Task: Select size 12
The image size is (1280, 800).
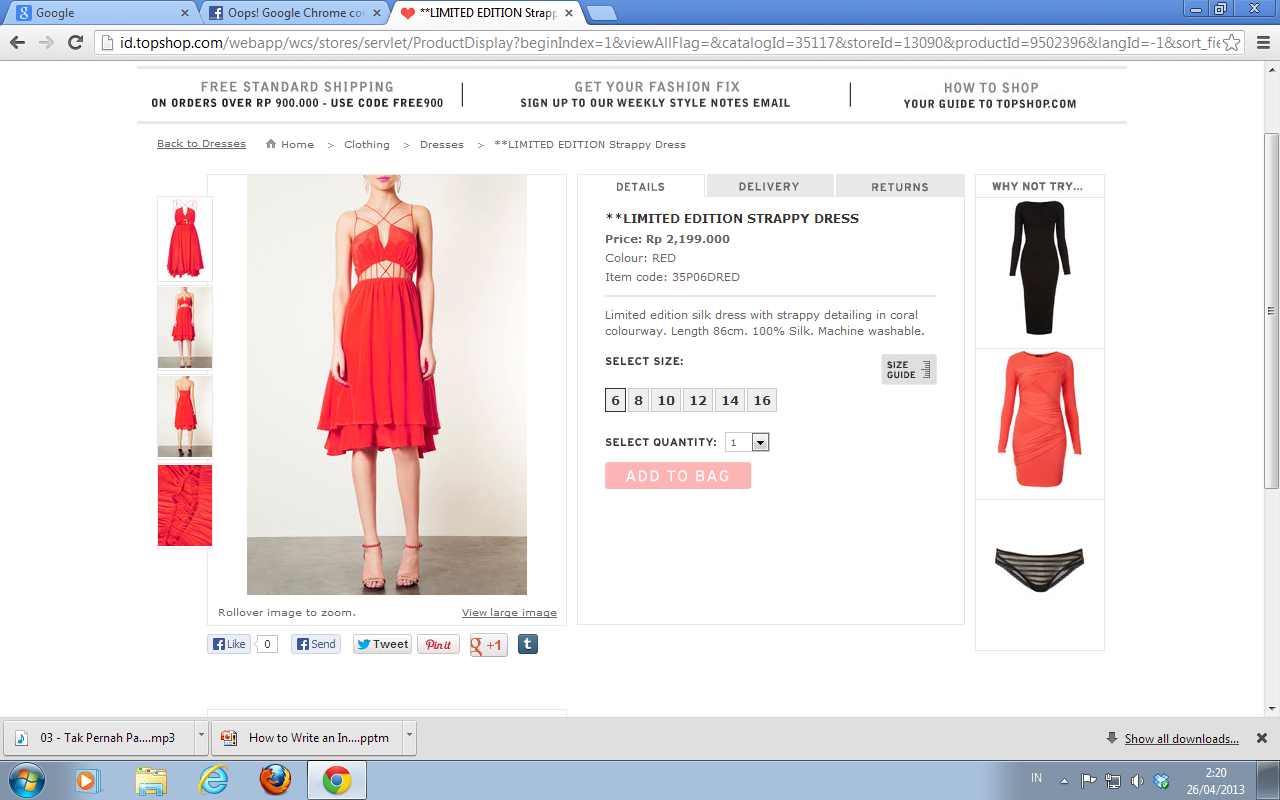Action: pyautogui.click(x=698, y=400)
